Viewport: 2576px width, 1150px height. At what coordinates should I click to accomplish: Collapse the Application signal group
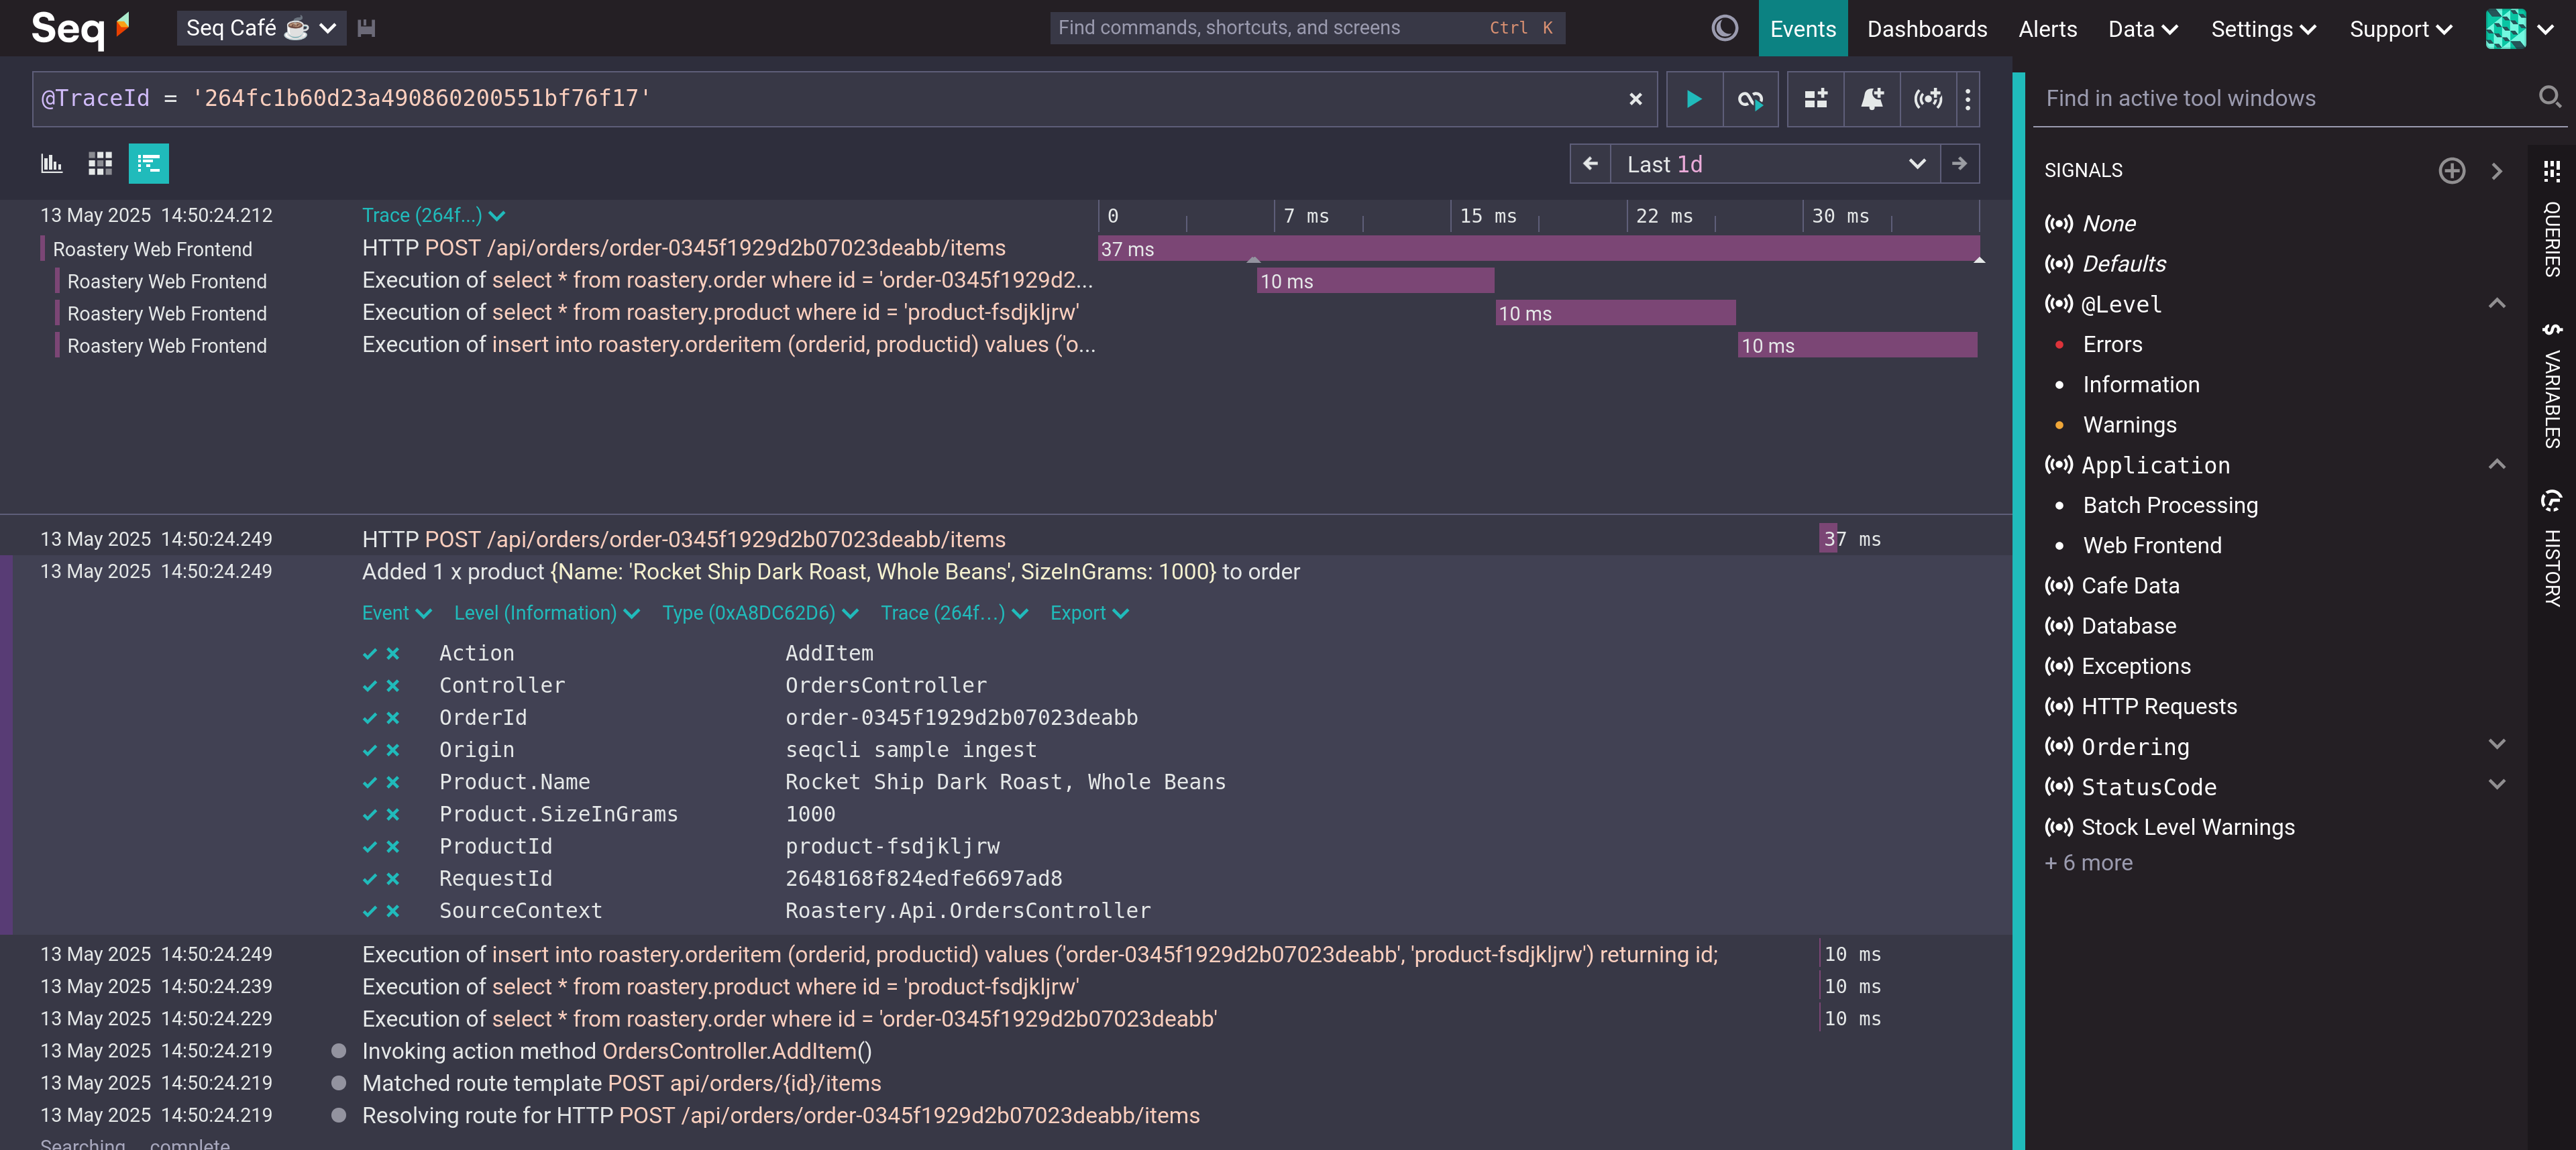(2496, 464)
